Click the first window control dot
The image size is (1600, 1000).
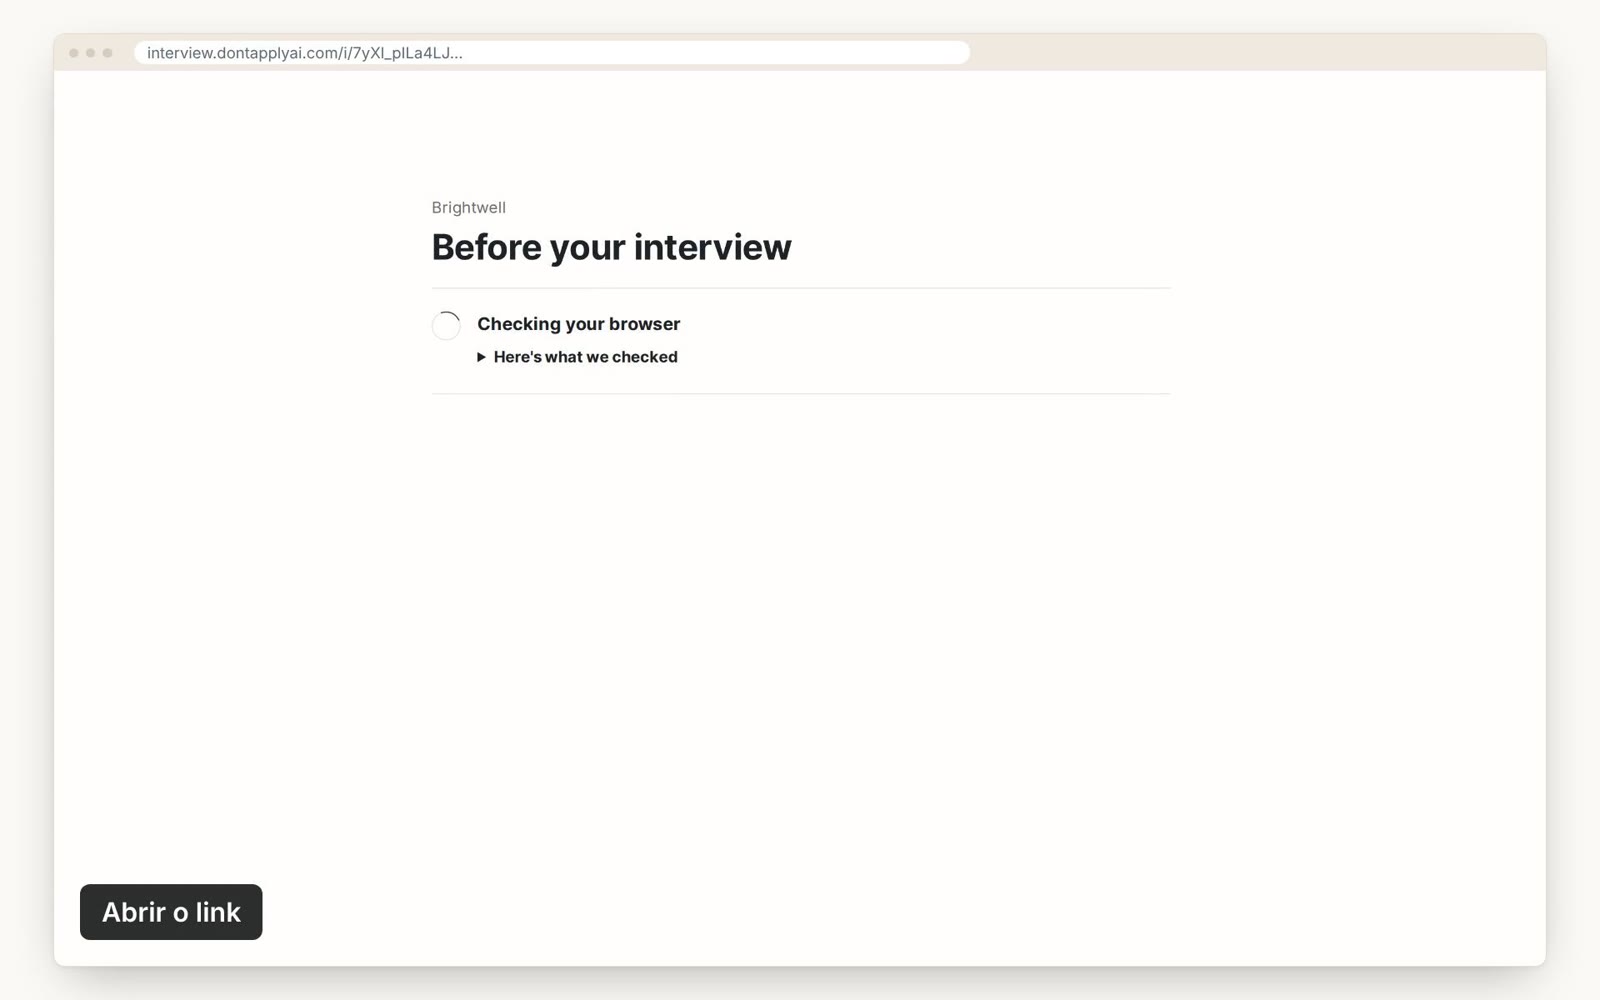[74, 53]
